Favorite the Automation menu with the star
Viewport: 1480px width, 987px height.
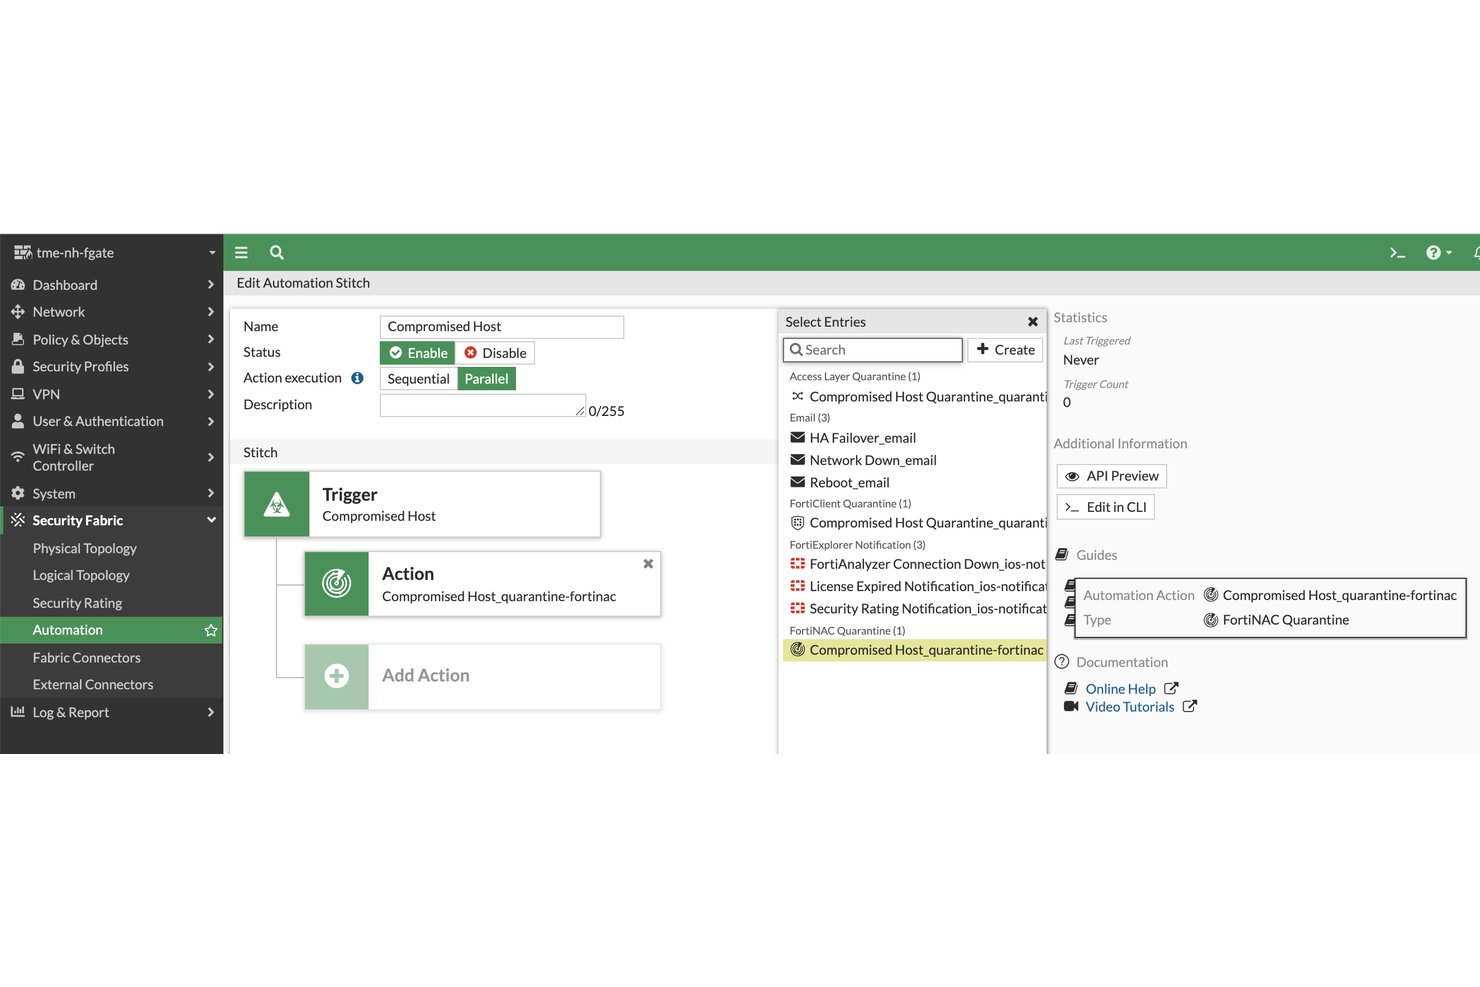211,630
